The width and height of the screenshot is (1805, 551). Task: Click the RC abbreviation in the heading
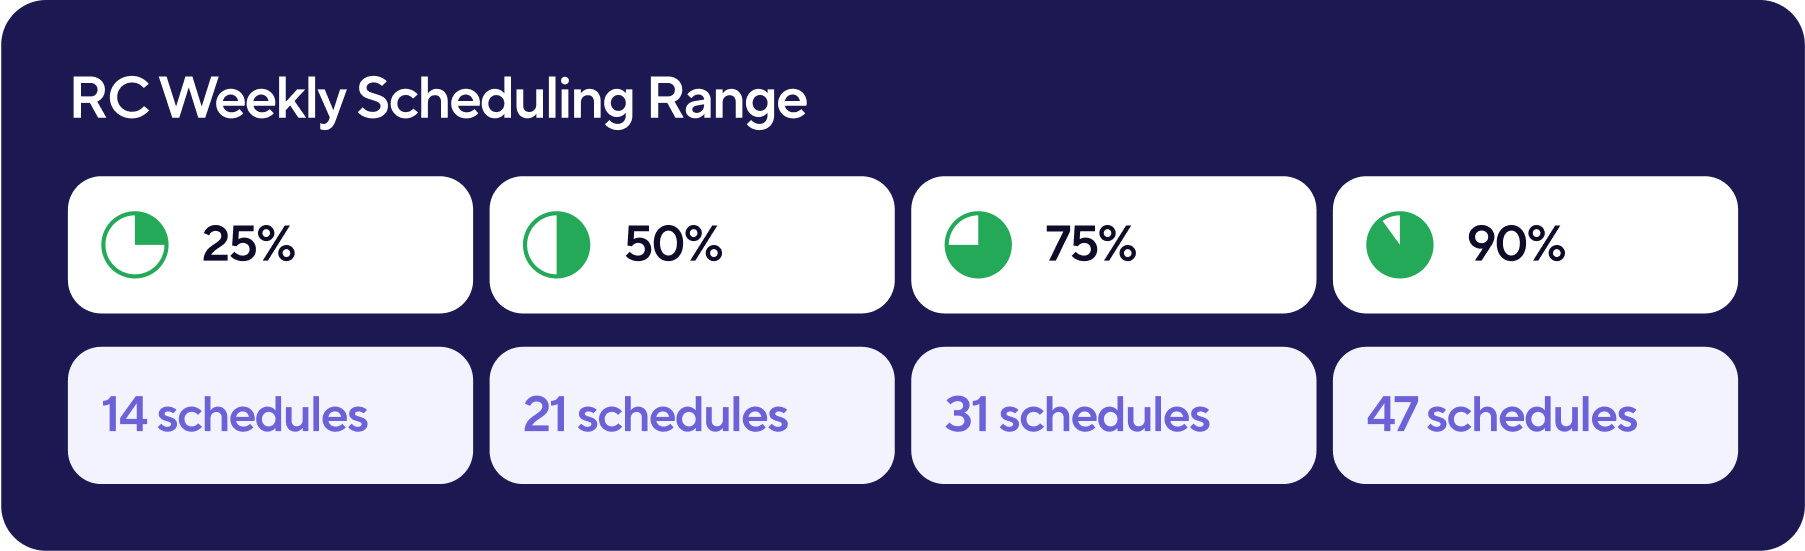110,99
